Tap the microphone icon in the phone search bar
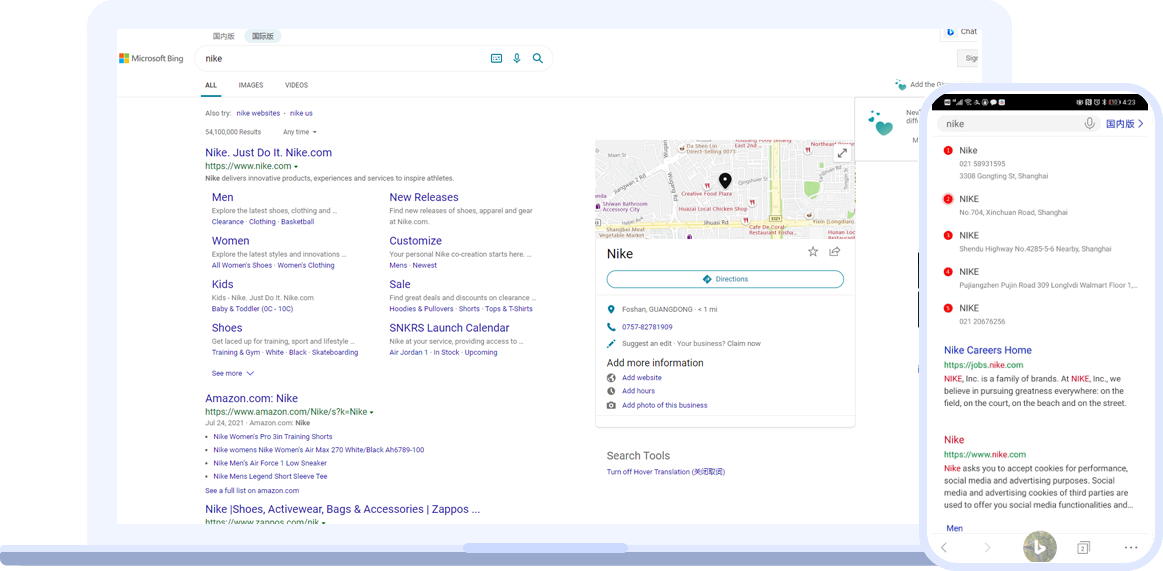The image size is (1163, 571). point(1090,123)
